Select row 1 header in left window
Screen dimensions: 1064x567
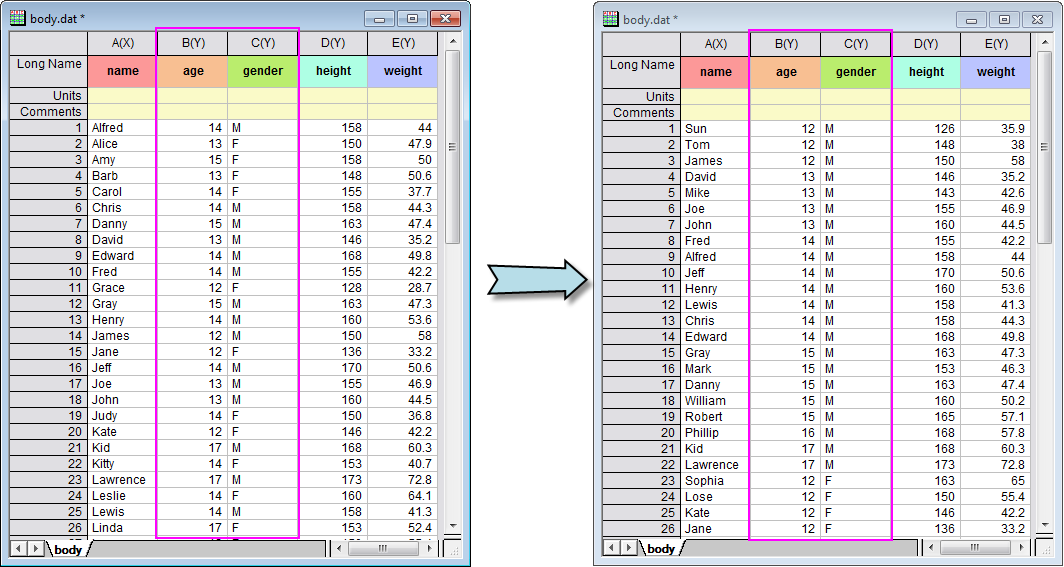[48, 128]
